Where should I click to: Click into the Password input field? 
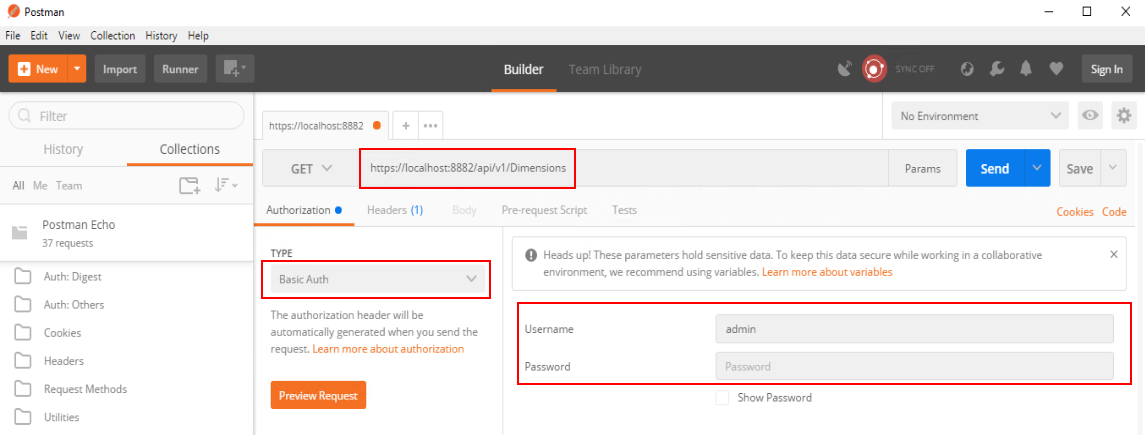pyautogui.click(x=914, y=366)
